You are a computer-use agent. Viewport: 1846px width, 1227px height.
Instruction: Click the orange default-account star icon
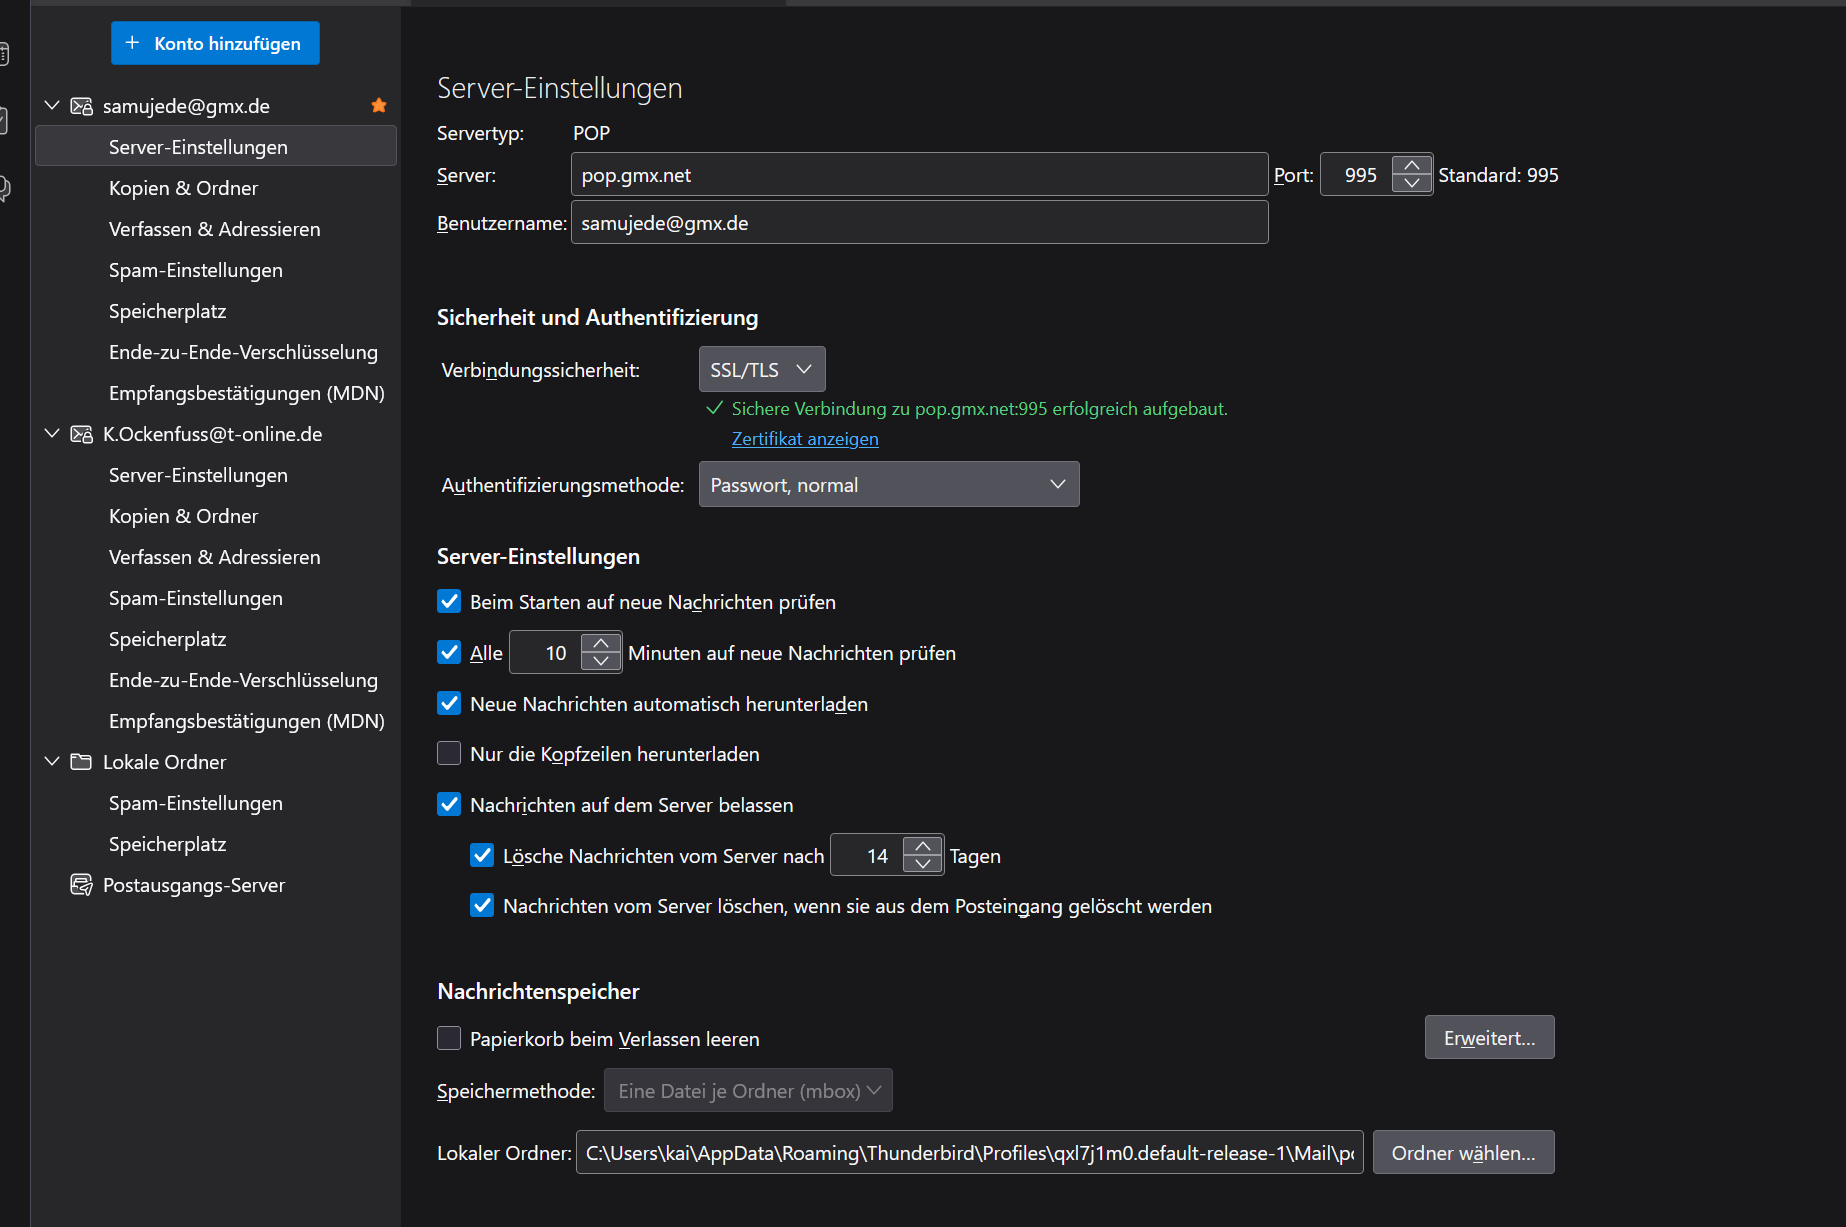click(x=379, y=105)
